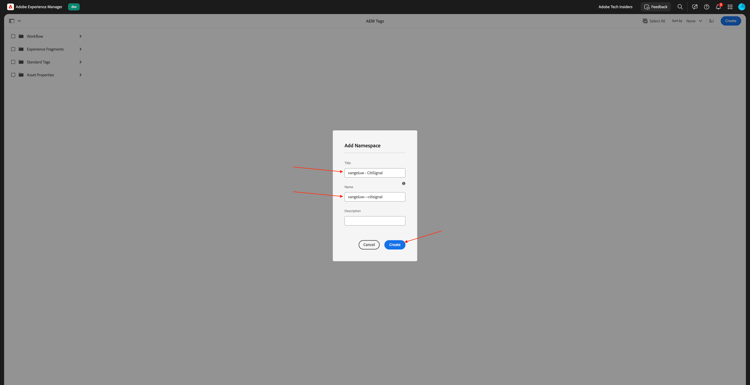Click into the Title input field

(x=375, y=173)
